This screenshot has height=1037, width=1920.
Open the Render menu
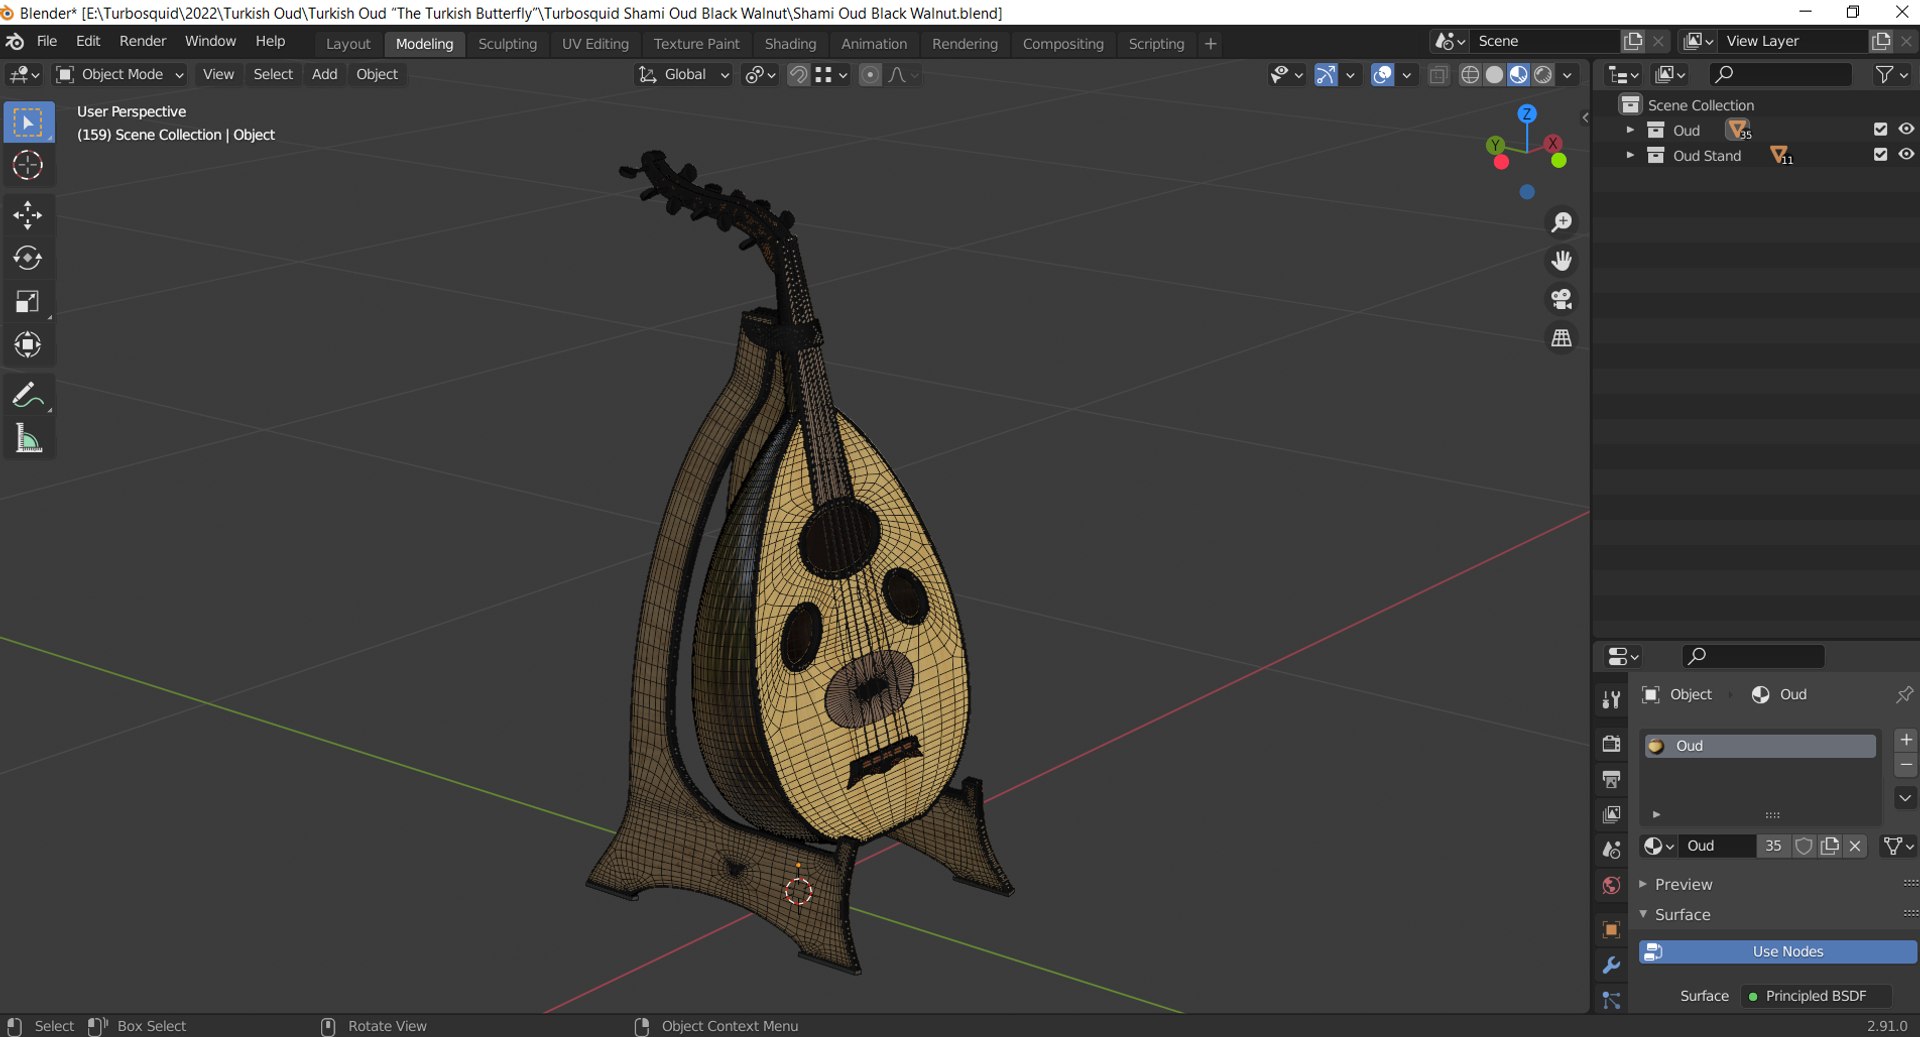143,41
